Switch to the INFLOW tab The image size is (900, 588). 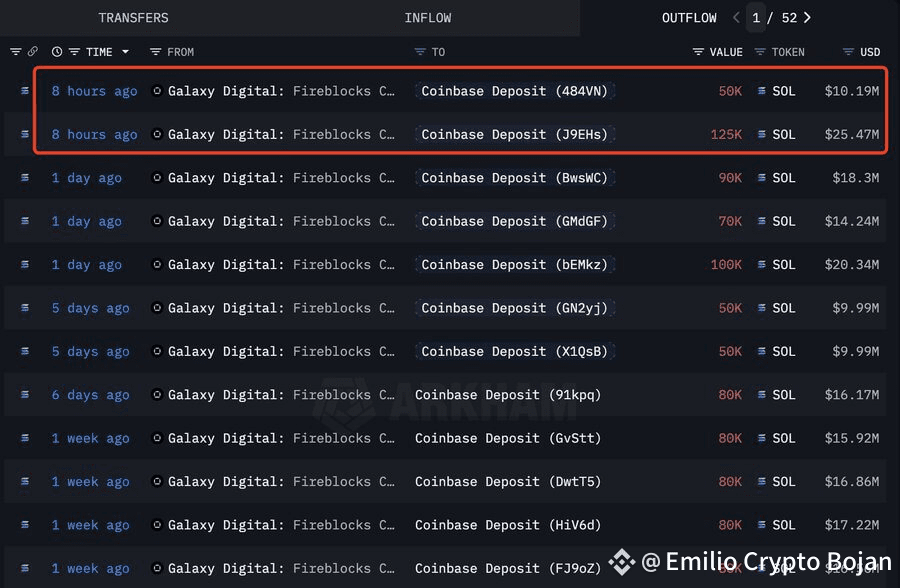pos(428,18)
